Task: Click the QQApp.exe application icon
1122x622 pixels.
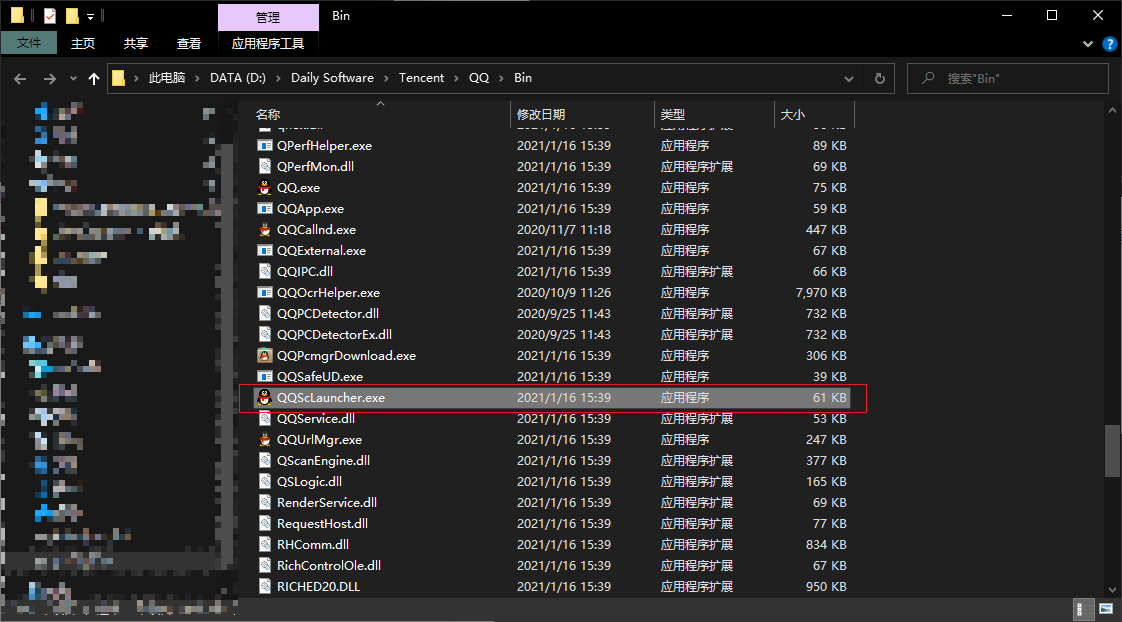Action: click(265, 208)
